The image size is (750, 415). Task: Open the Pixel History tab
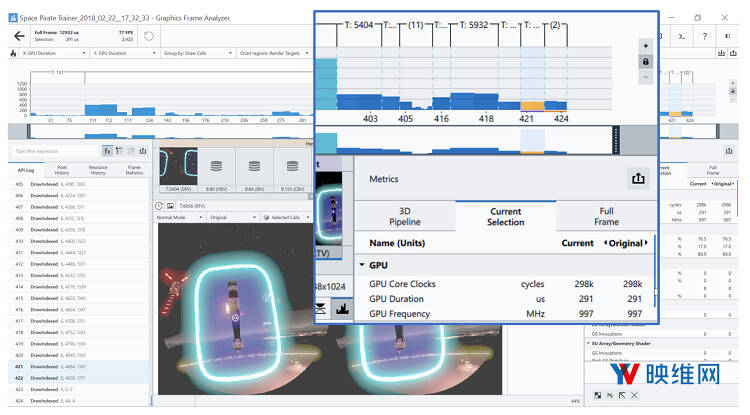[62, 170]
